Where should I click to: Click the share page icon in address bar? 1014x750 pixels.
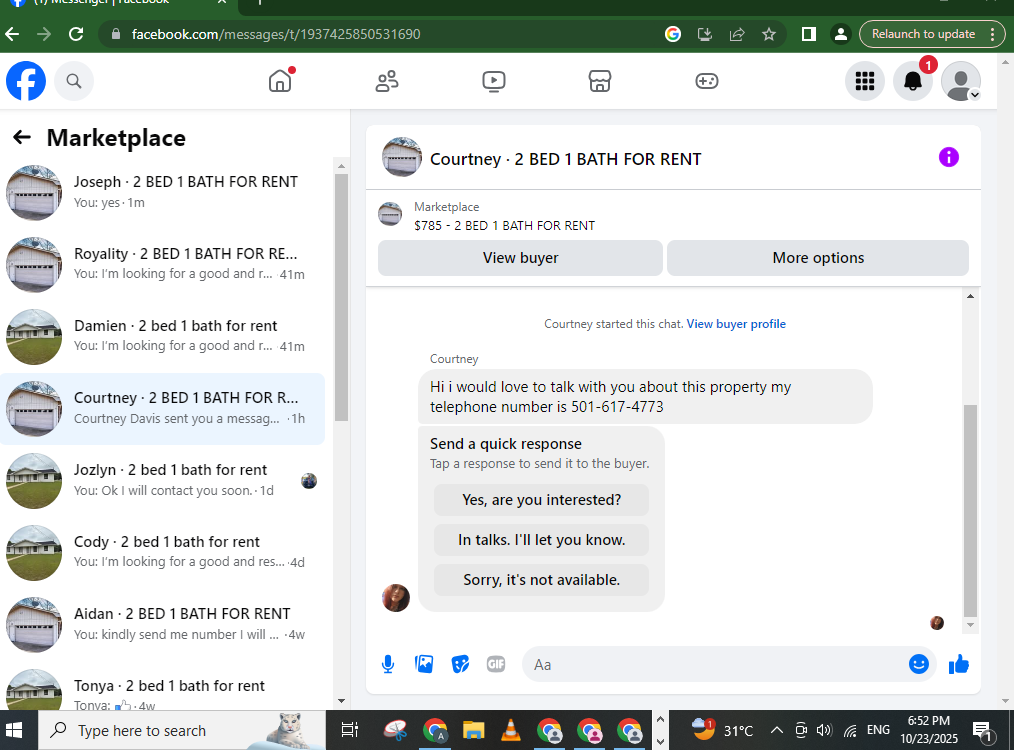(x=737, y=34)
